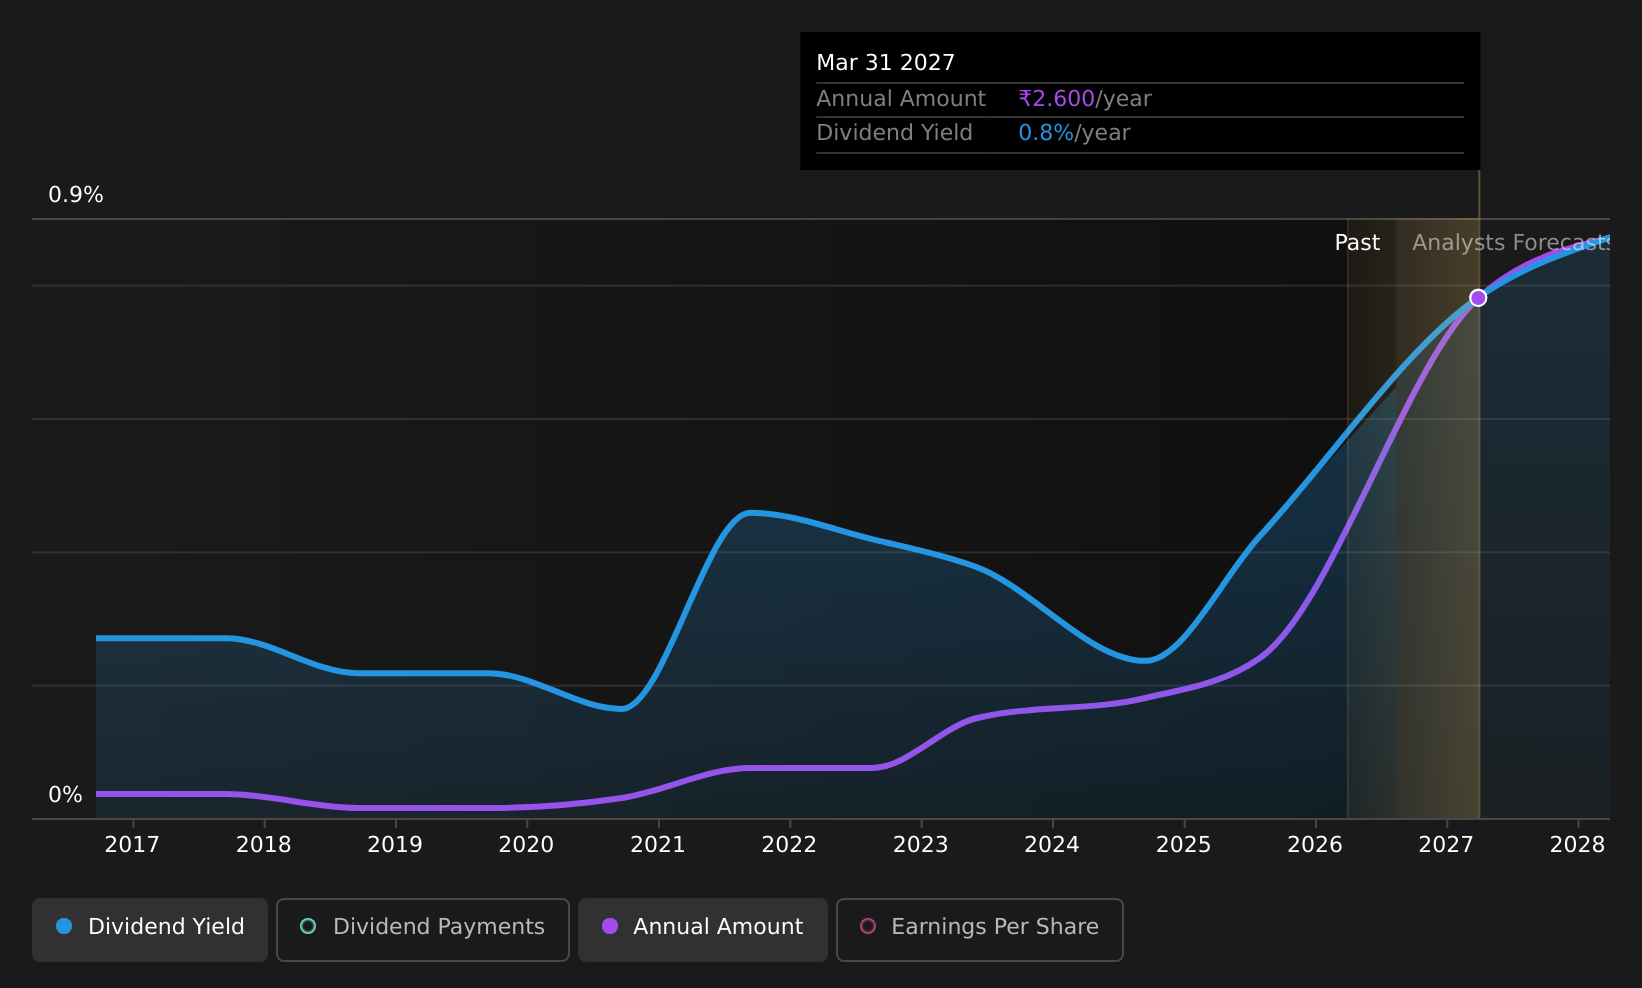Screen dimensions: 1642x988
Task: Enable the Earnings Per Share series
Action: pyautogui.click(x=980, y=929)
